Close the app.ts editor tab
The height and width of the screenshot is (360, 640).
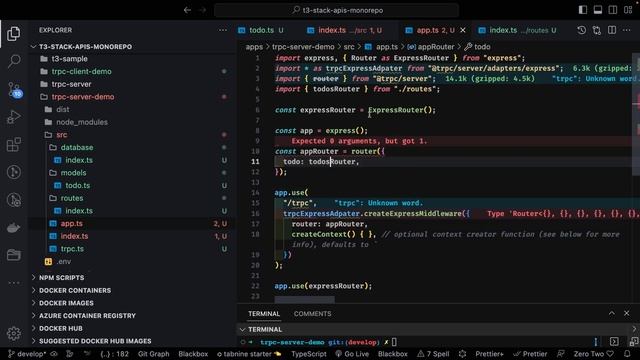[463, 30]
